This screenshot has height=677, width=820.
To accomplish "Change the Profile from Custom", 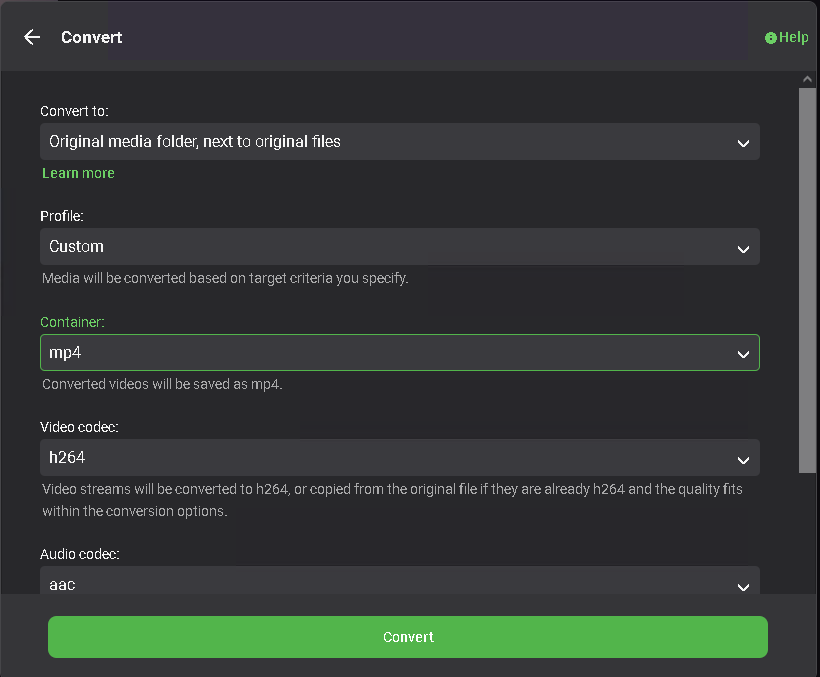I will tap(400, 247).
